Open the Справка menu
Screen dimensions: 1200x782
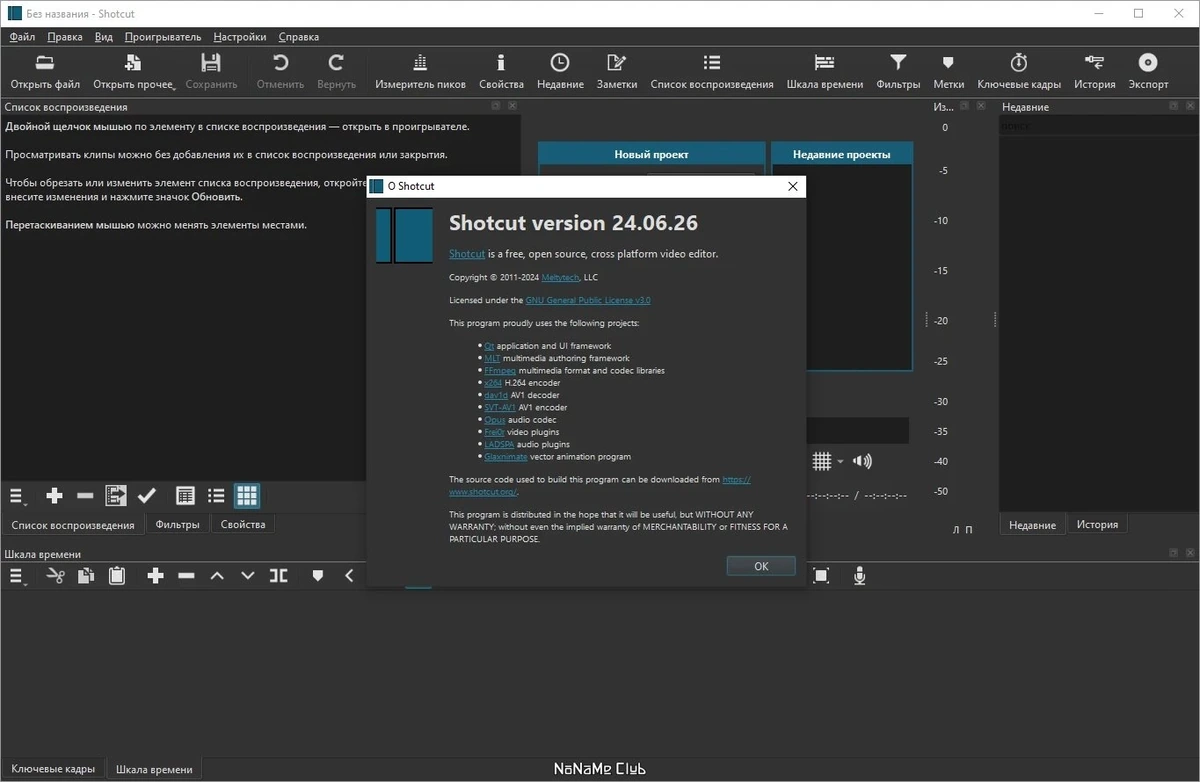click(x=298, y=37)
